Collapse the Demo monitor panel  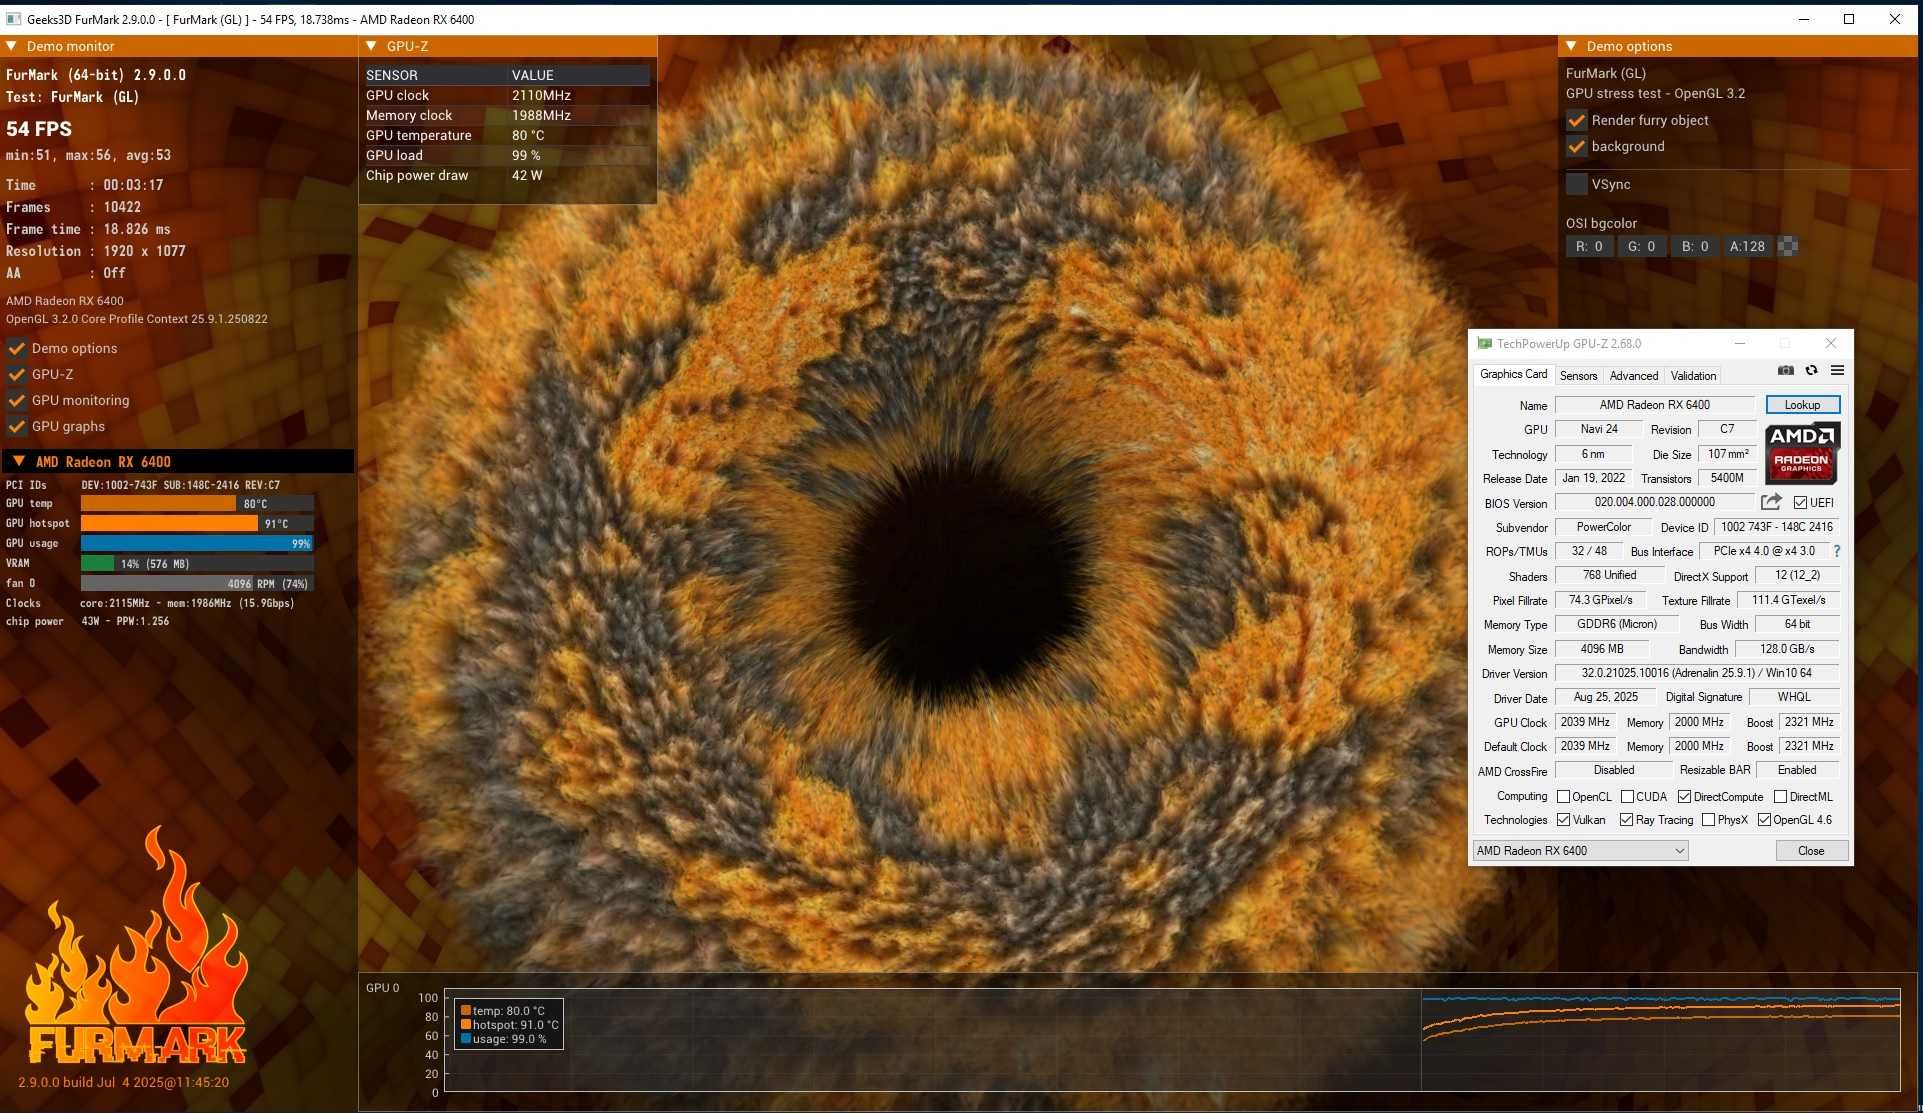pos(11,46)
